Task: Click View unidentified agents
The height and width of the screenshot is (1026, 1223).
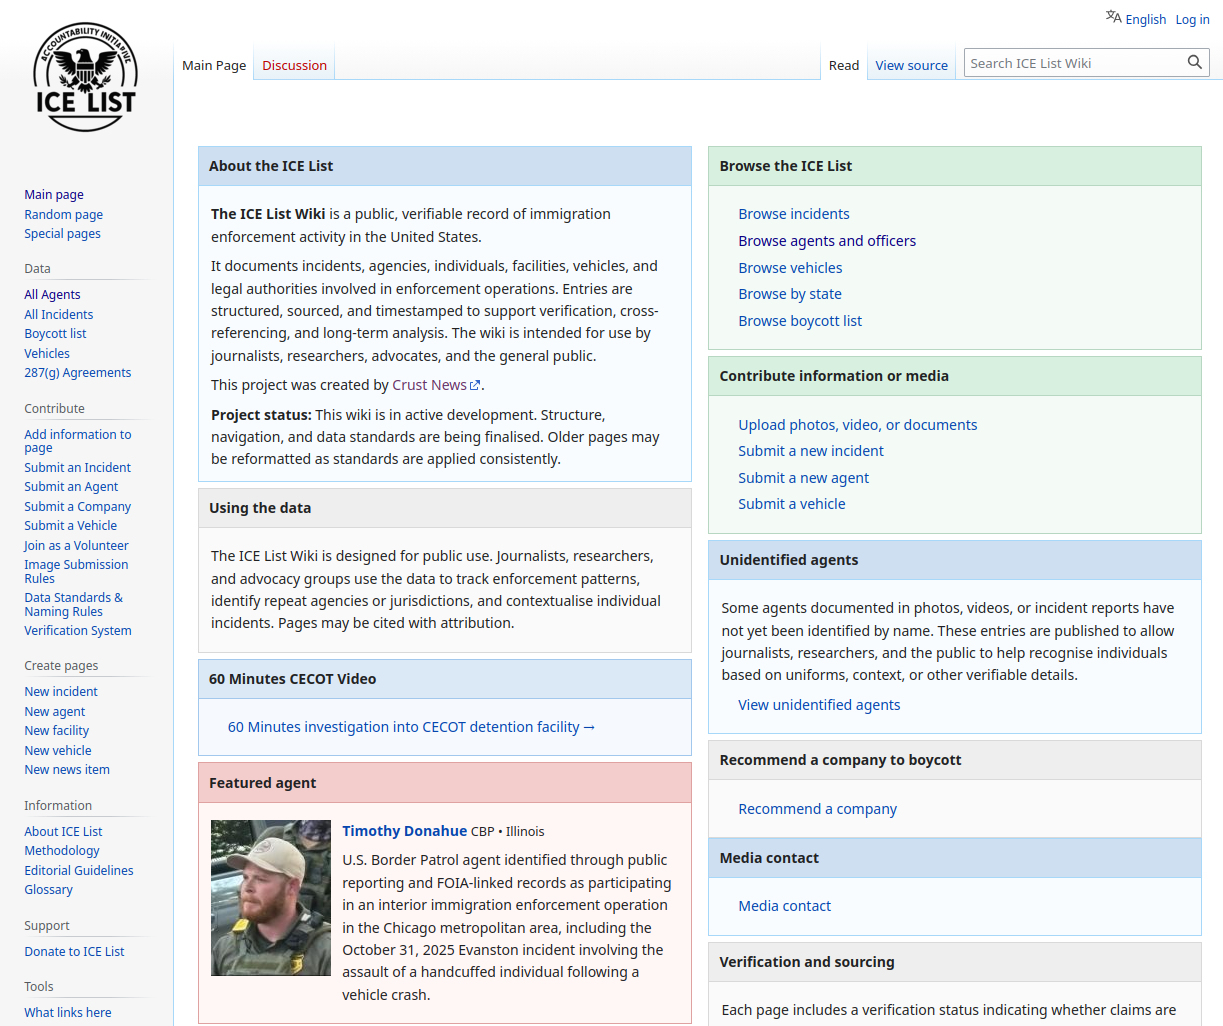Action: pos(818,705)
